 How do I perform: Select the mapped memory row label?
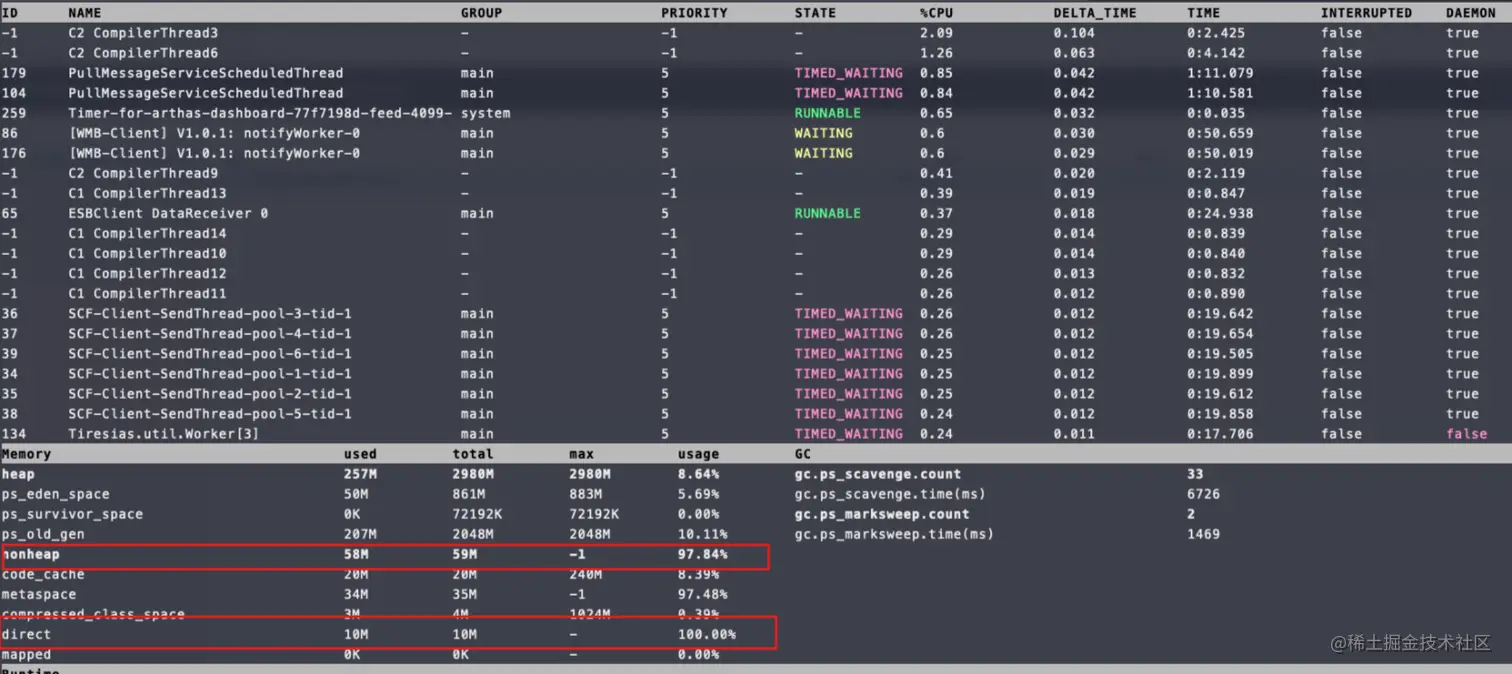(x=26, y=654)
